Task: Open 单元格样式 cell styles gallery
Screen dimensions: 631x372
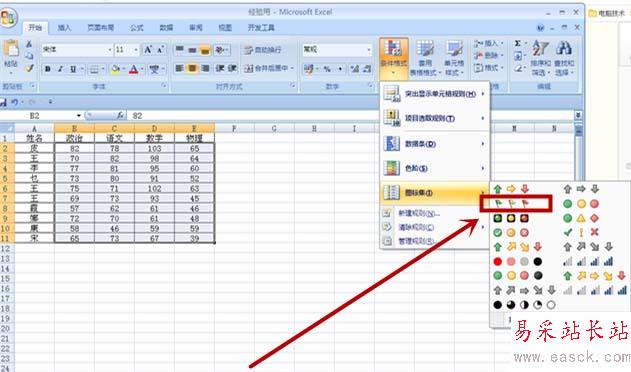Action: [x=454, y=59]
